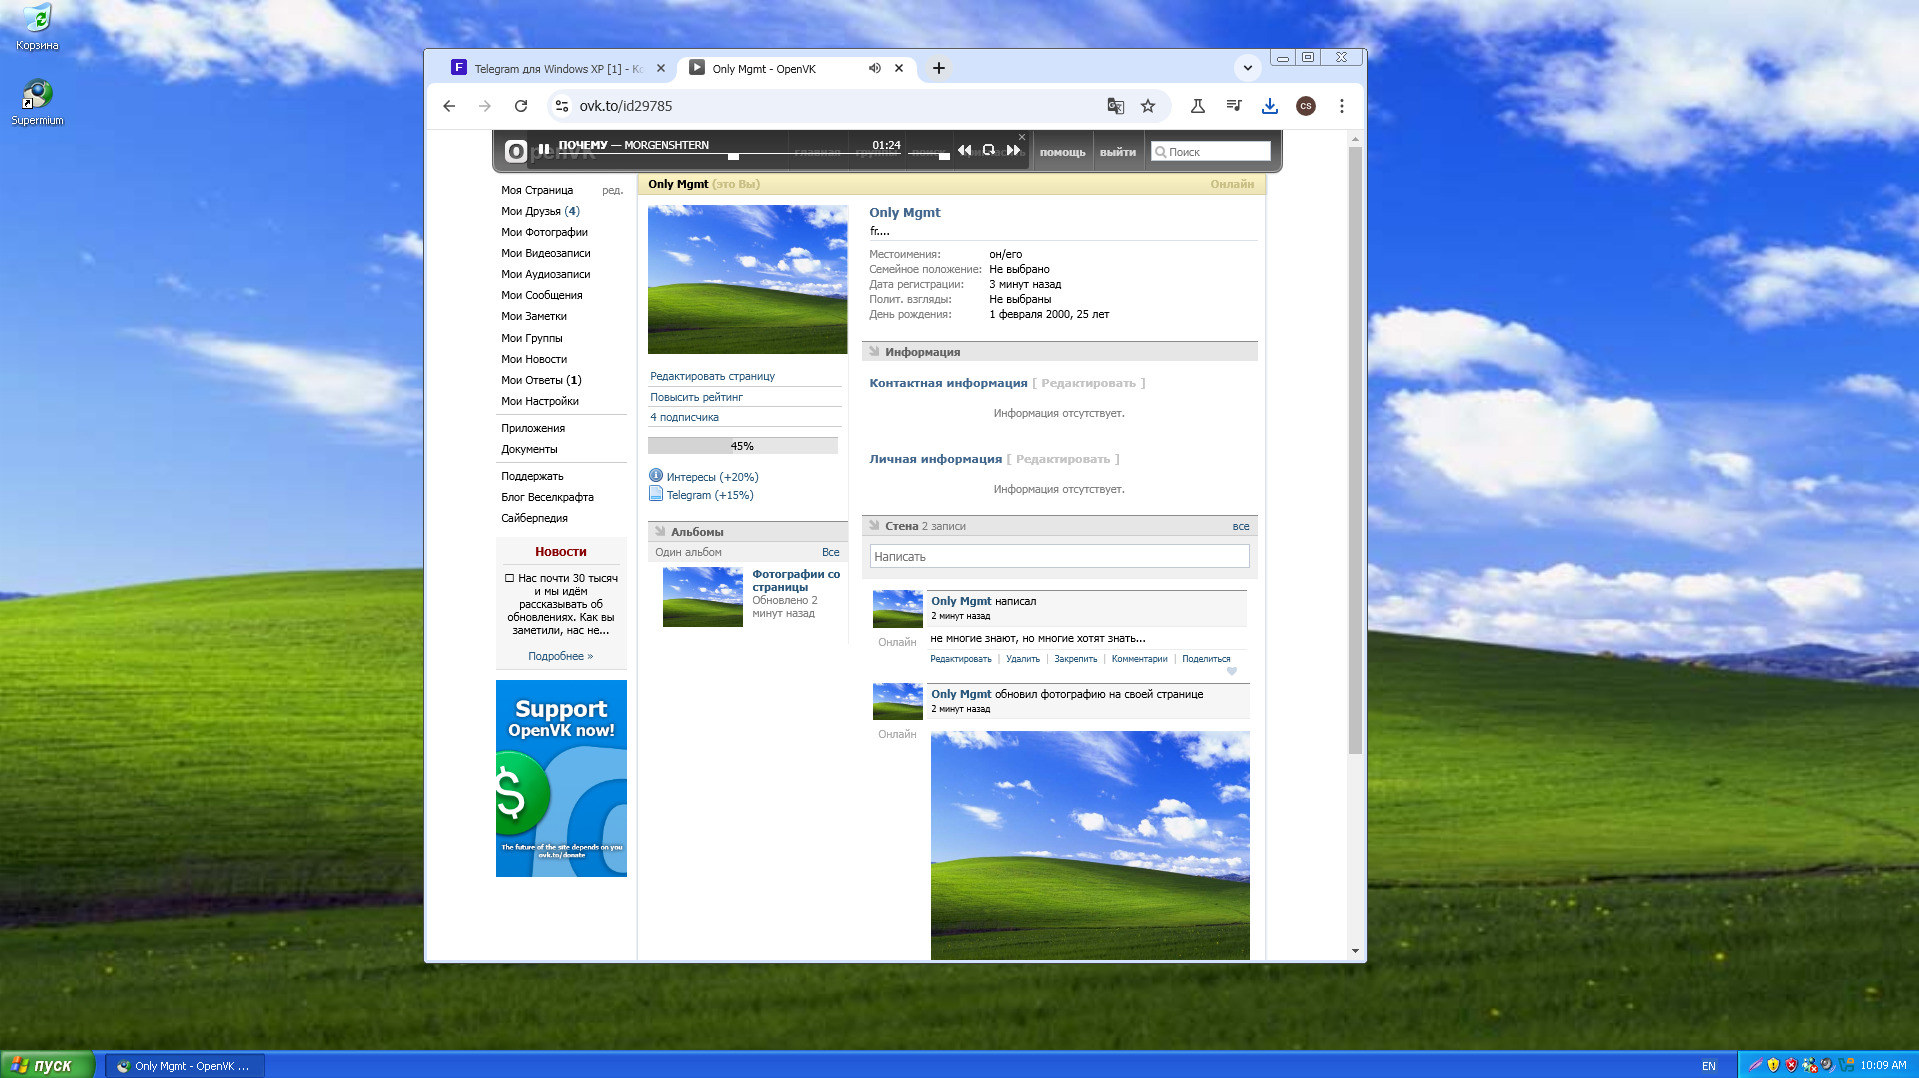The width and height of the screenshot is (1919, 1078).
Task: Mute the Only Mgmt browser tab
Action: (x=875, y=68)
